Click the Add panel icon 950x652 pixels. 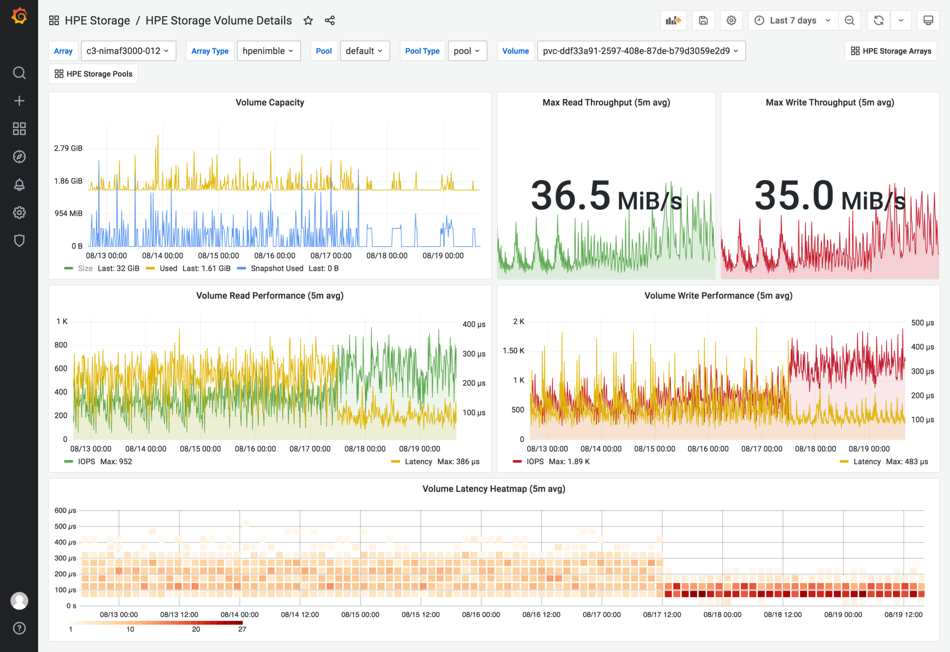coord(673,21)
